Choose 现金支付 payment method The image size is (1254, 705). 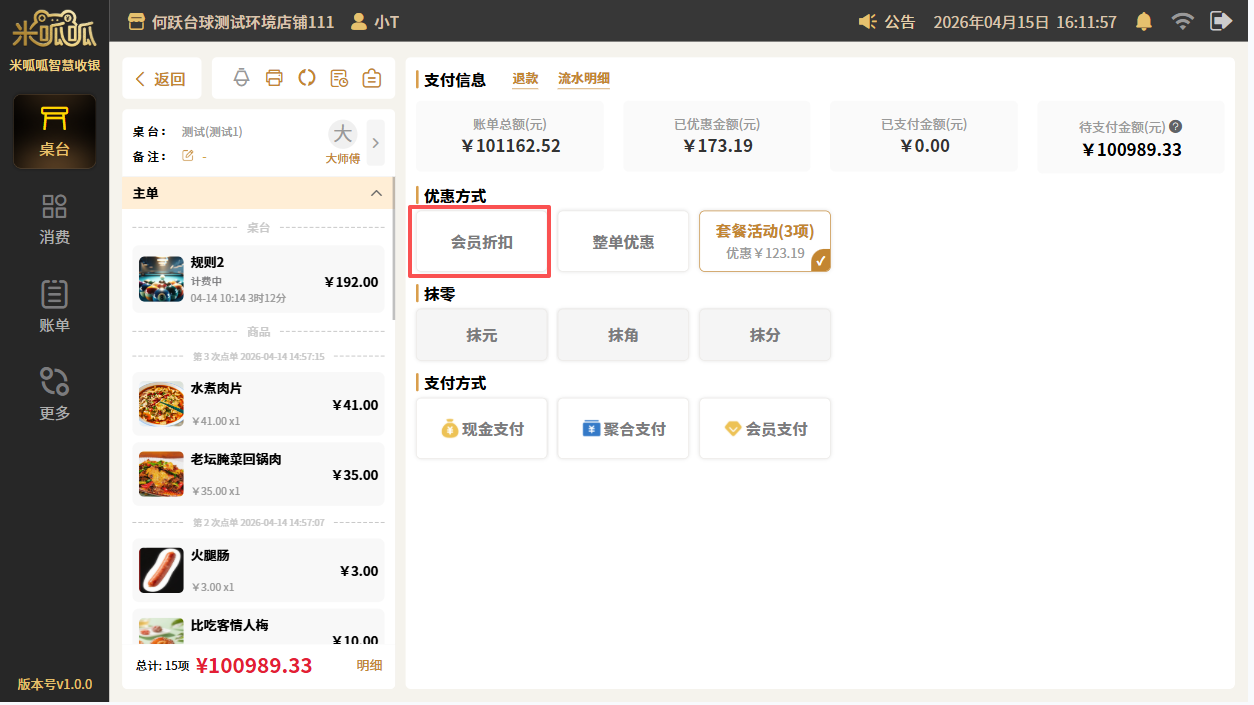pyautogui.click(x=481, y=429)
